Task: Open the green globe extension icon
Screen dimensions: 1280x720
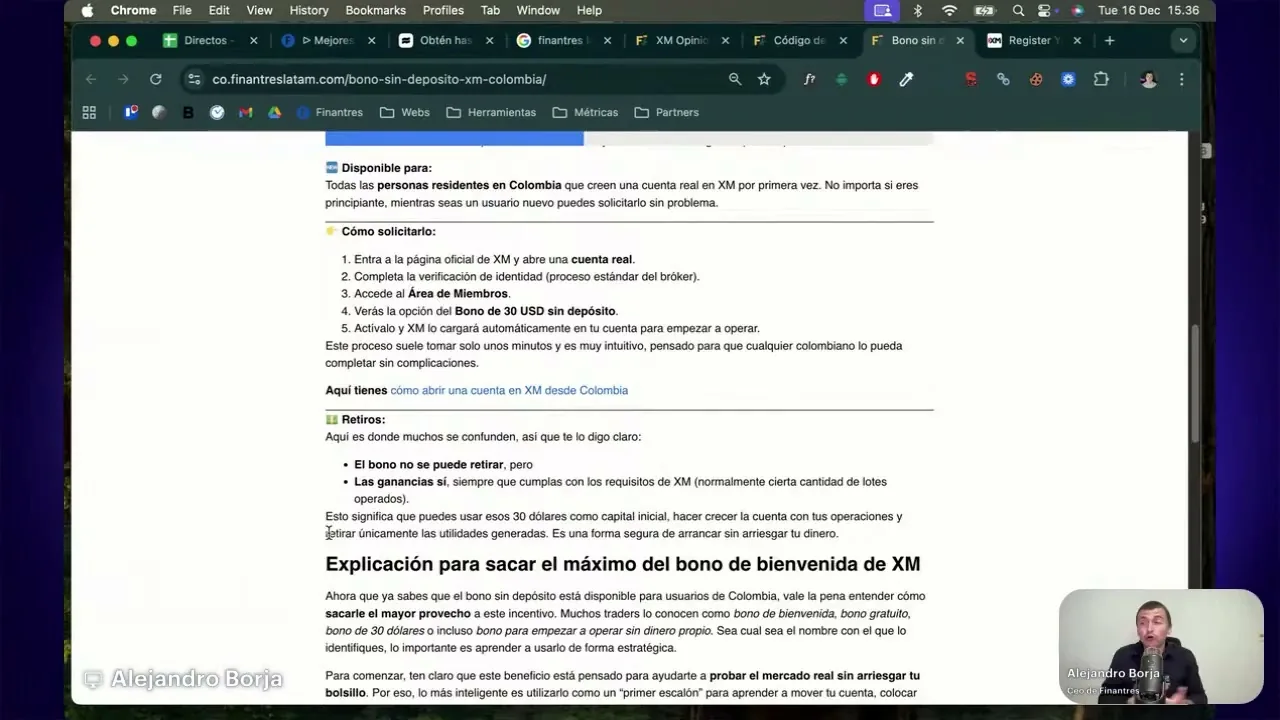Action: 841,79
